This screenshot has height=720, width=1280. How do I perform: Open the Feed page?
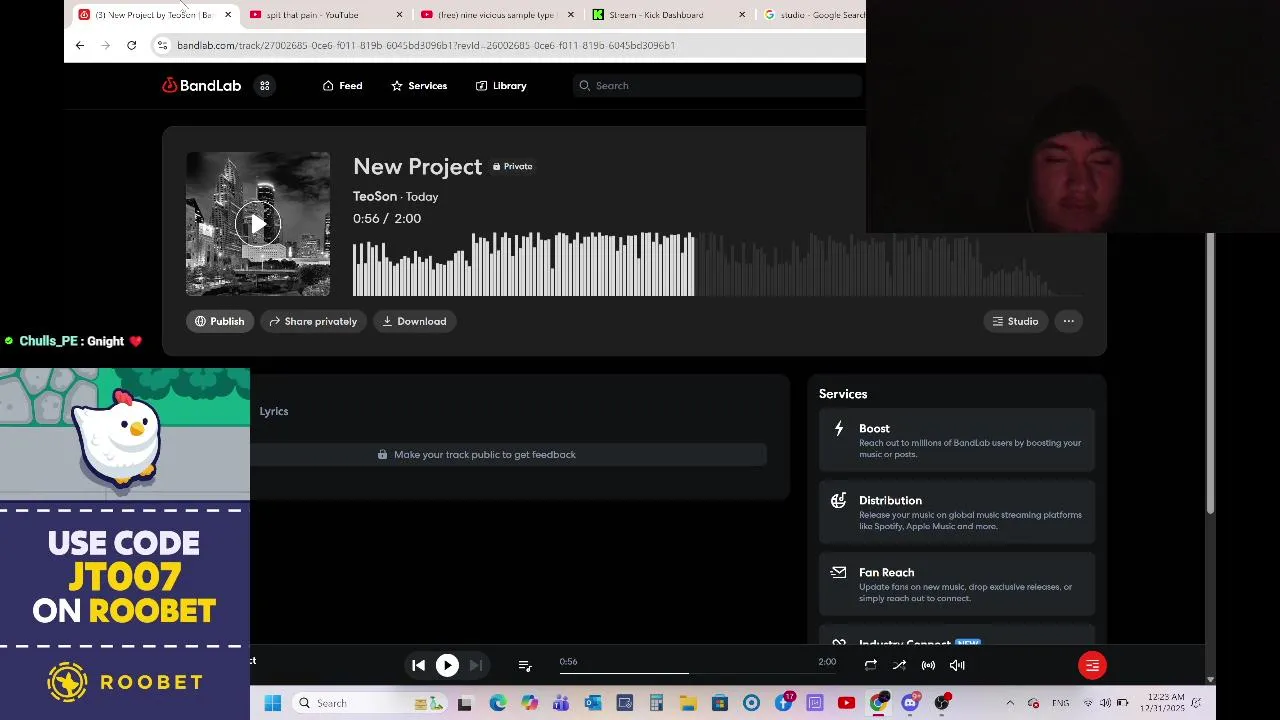click(x=342, y=86)
